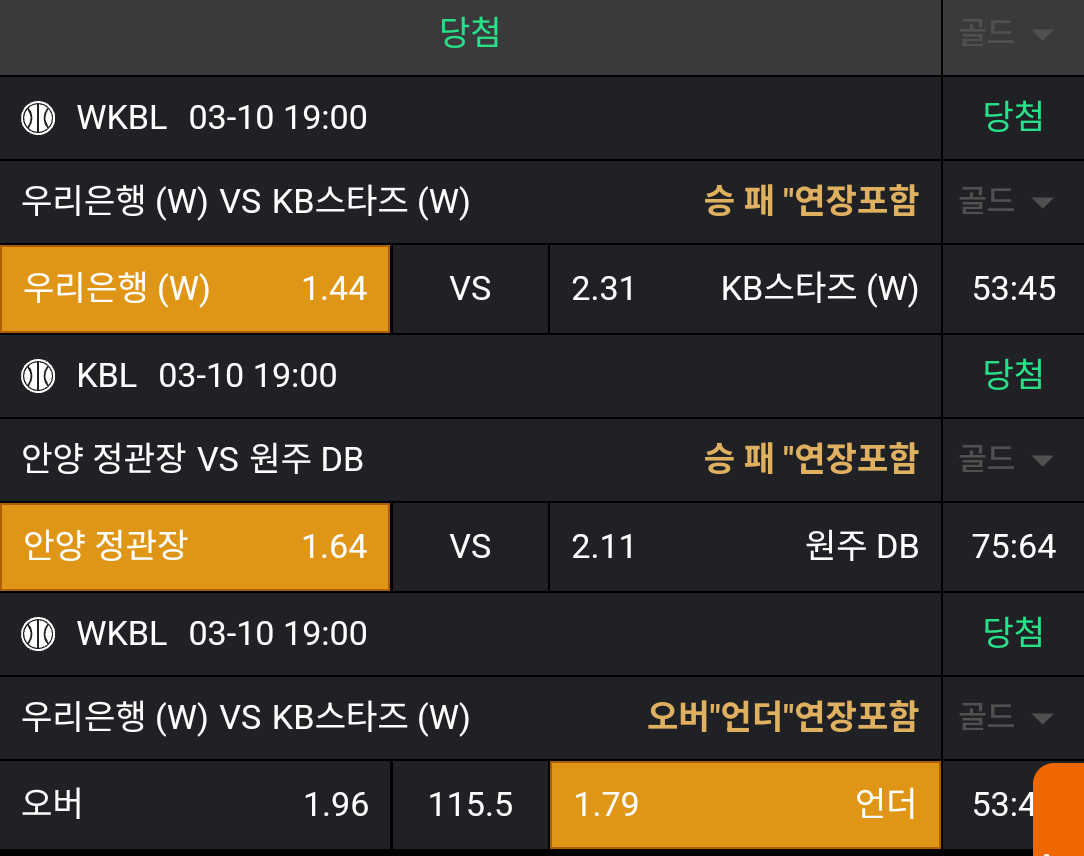Click the green 당첨 header tab
Screen dimensions: 1084x856
[x=470, y=34]
